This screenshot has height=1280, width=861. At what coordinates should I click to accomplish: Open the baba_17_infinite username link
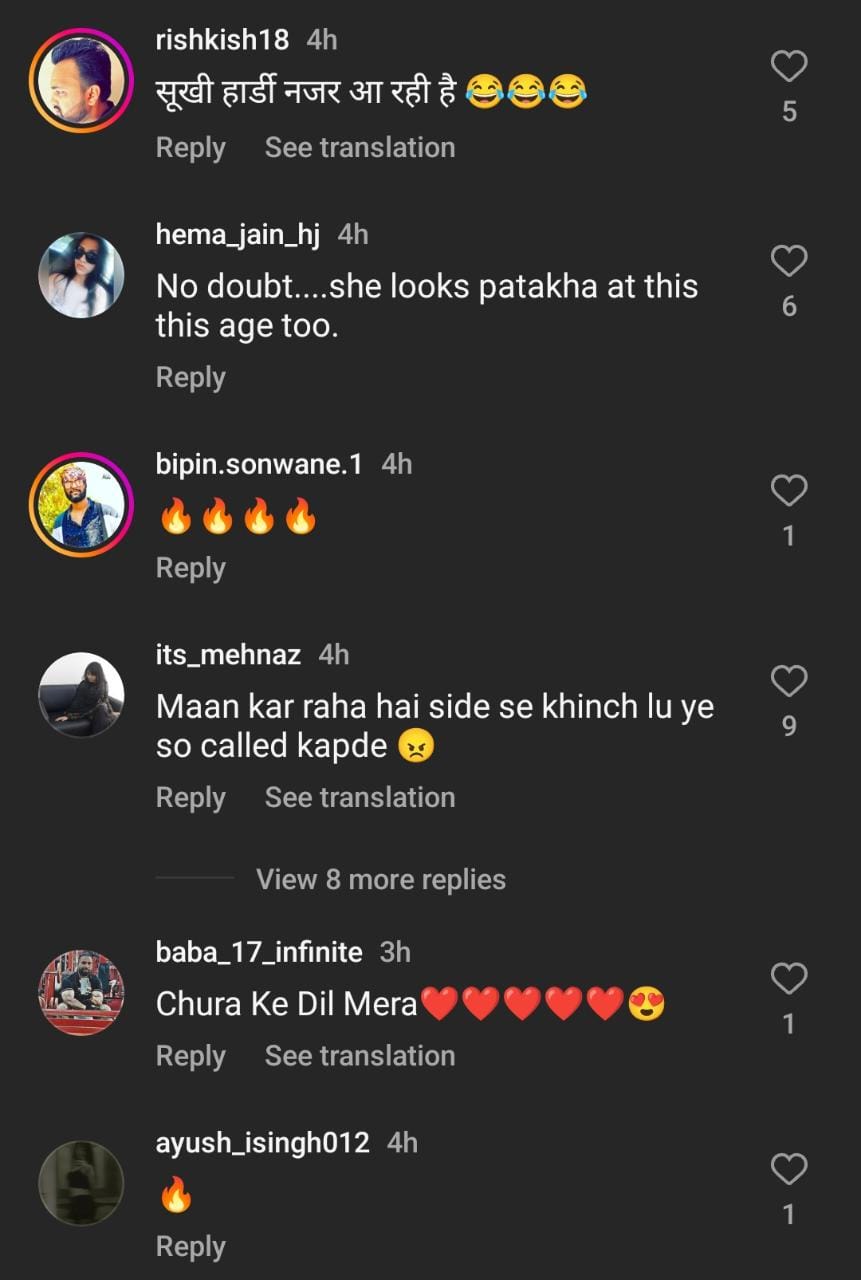click(259, 951)
